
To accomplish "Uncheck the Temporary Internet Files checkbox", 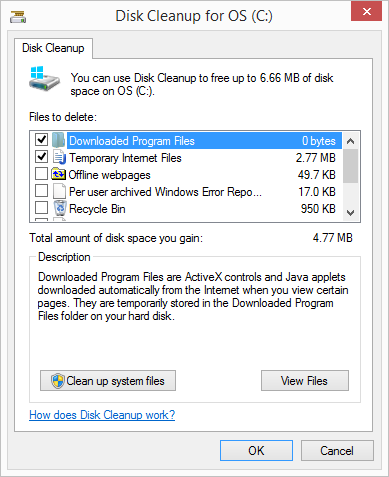I will tap(41, 157).
